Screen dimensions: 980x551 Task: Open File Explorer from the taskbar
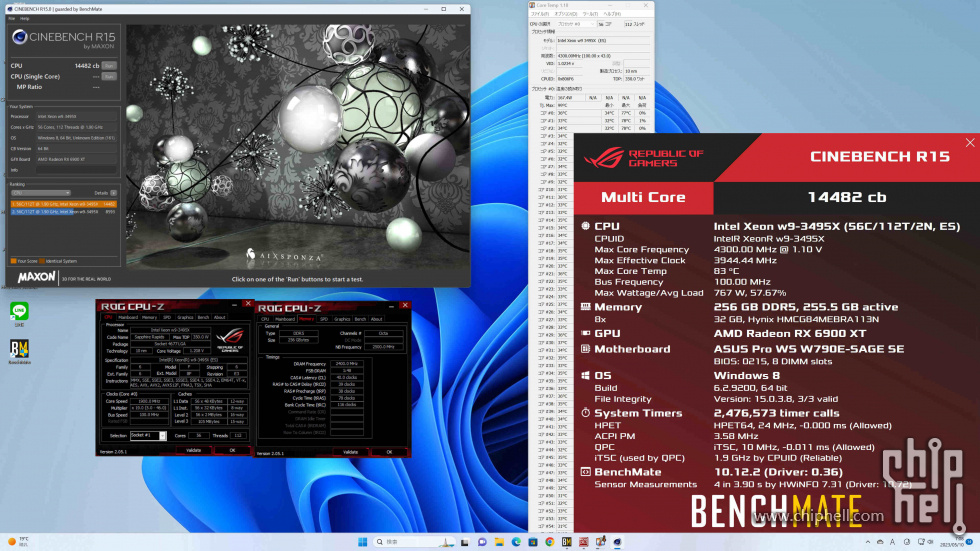tap(499, 542)
